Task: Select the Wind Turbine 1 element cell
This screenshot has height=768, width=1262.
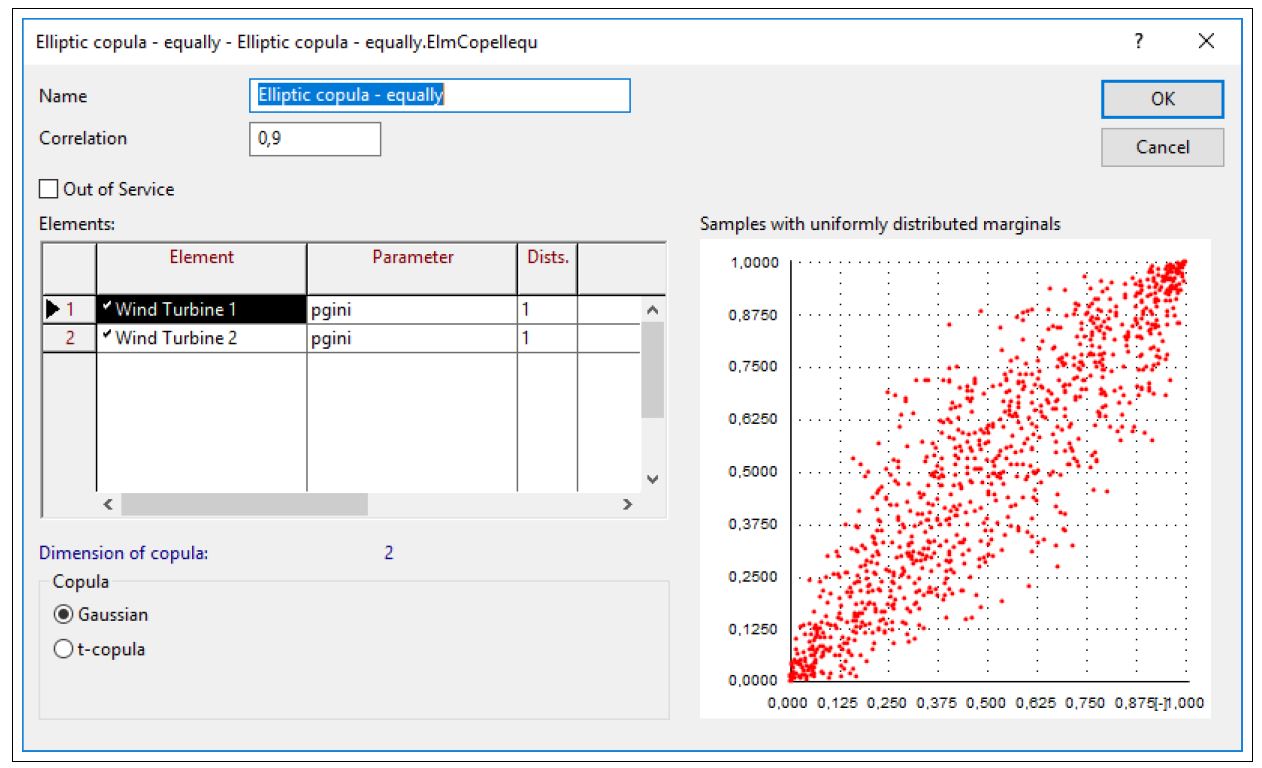Action: point(201,310)
